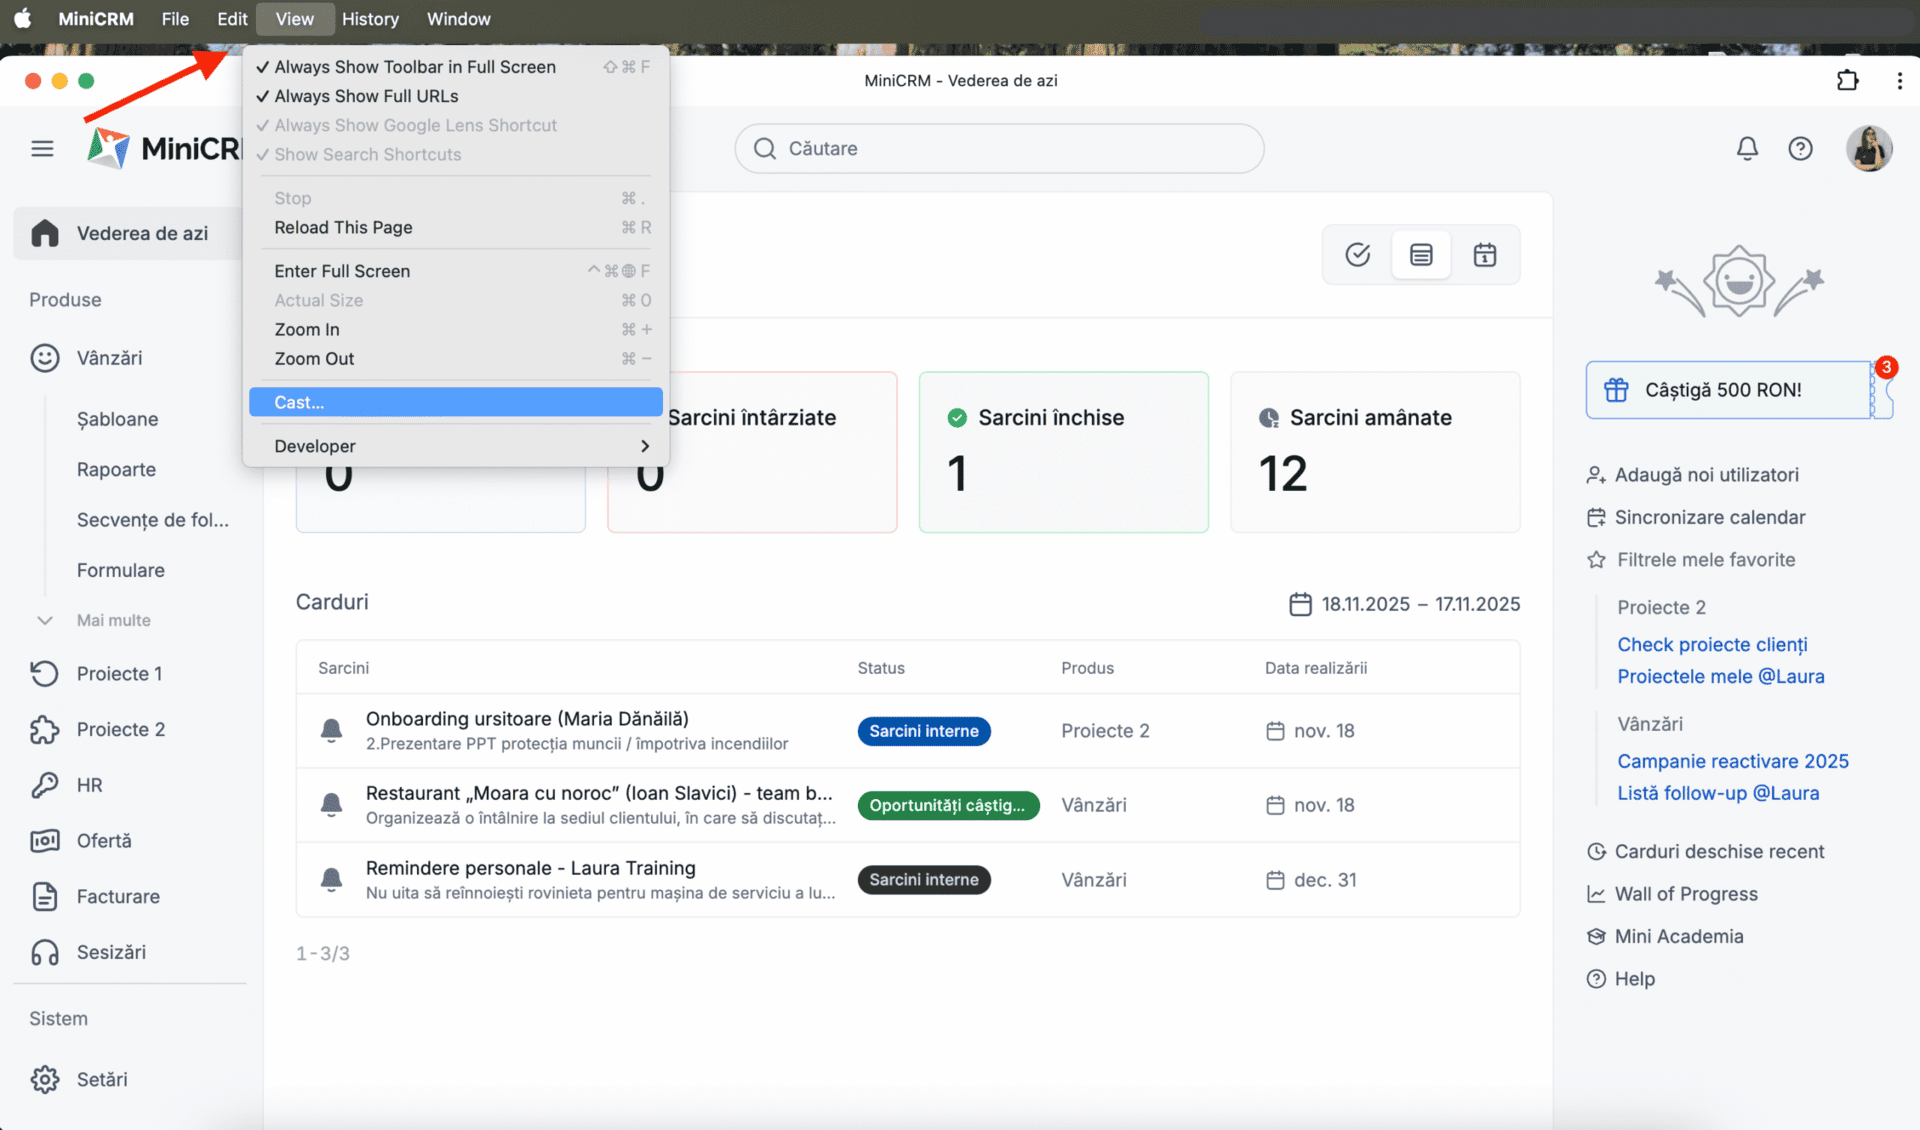Viewport: 1920px width, 1130px height.
Task: Open the extensions puzzle icon
Action: click(1847, 81)
